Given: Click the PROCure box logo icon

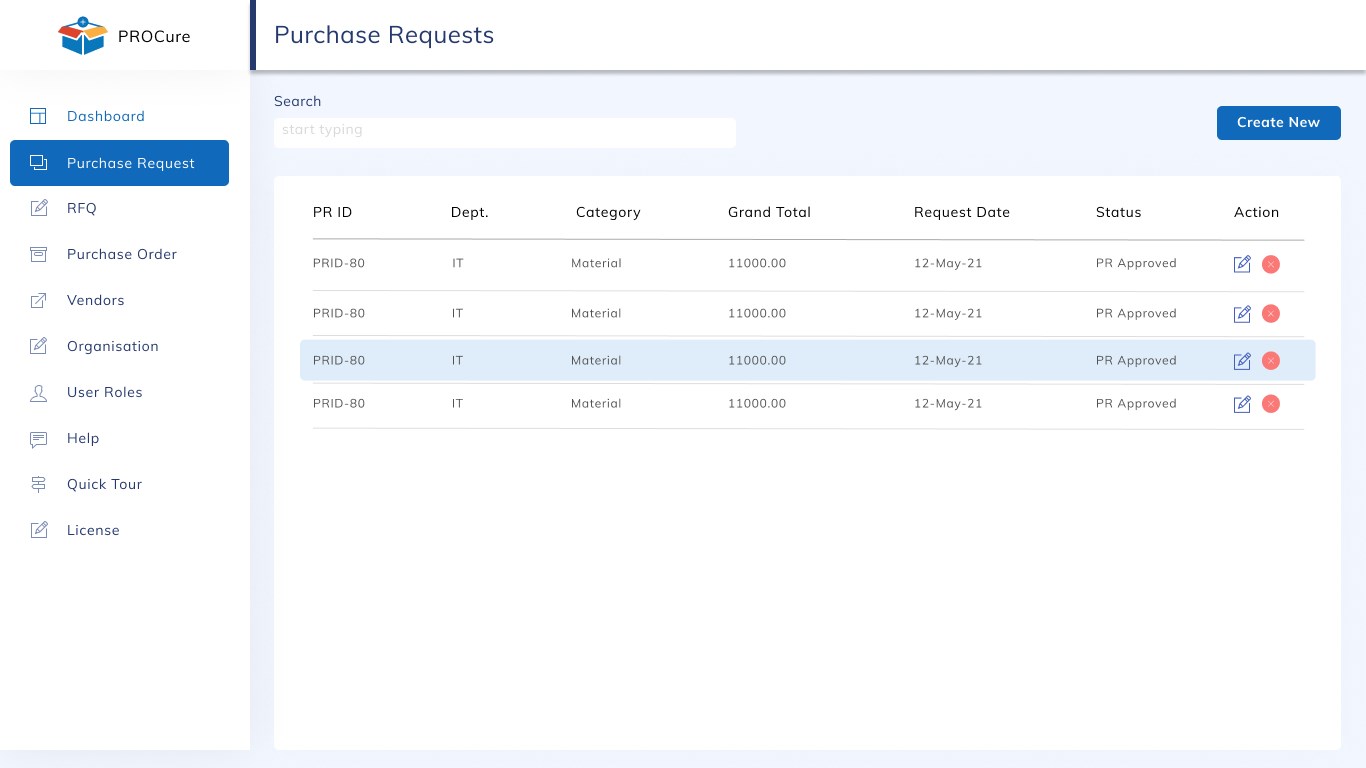Looking at the screenshot, I should [x=82, y=36].
